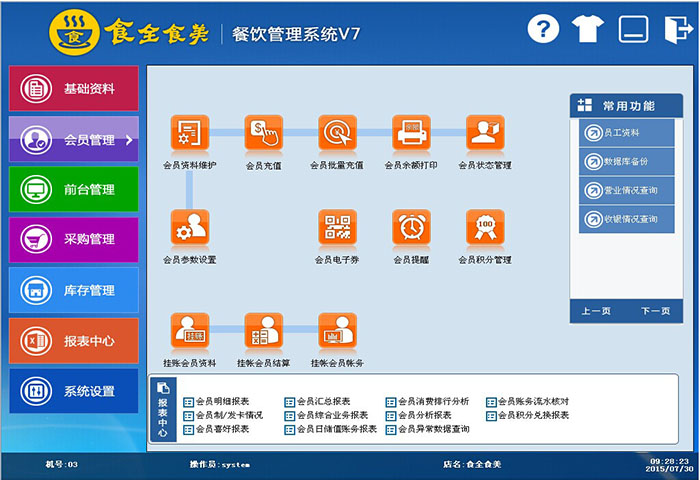Open 会员喜好报表 link
Viewport: 700px width, 480px height.
(217, 429)
